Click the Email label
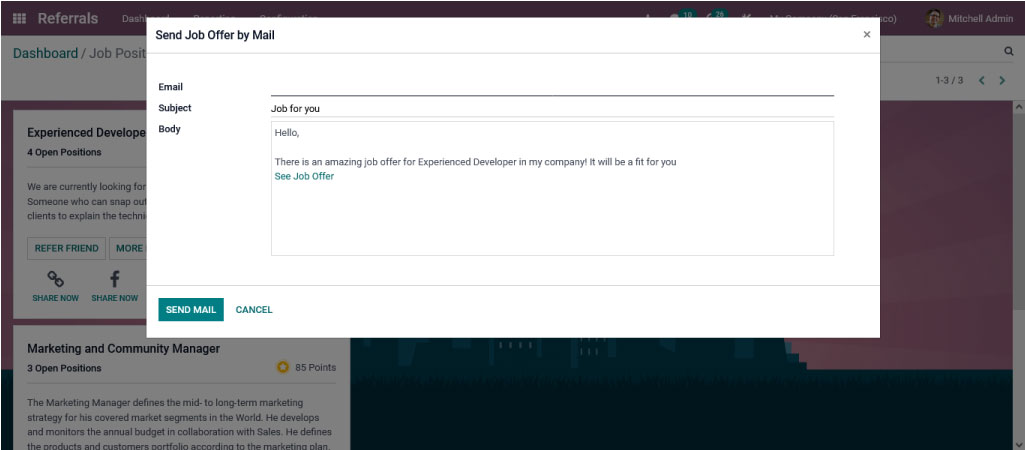This screenshot has height=450, width=1025. [x=171, y=87]
